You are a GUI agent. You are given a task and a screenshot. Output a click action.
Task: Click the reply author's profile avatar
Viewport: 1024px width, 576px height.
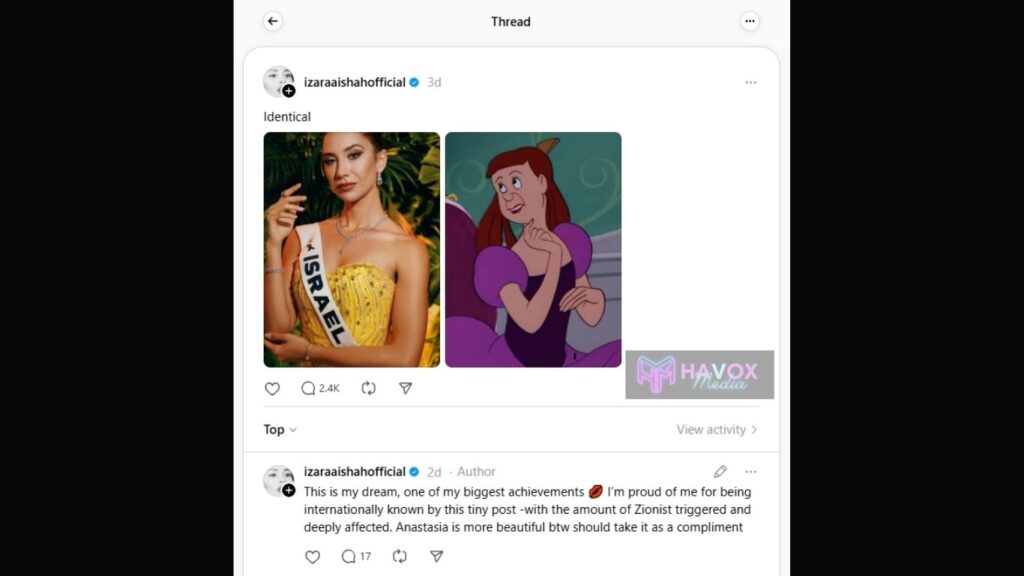click(277, 479)
